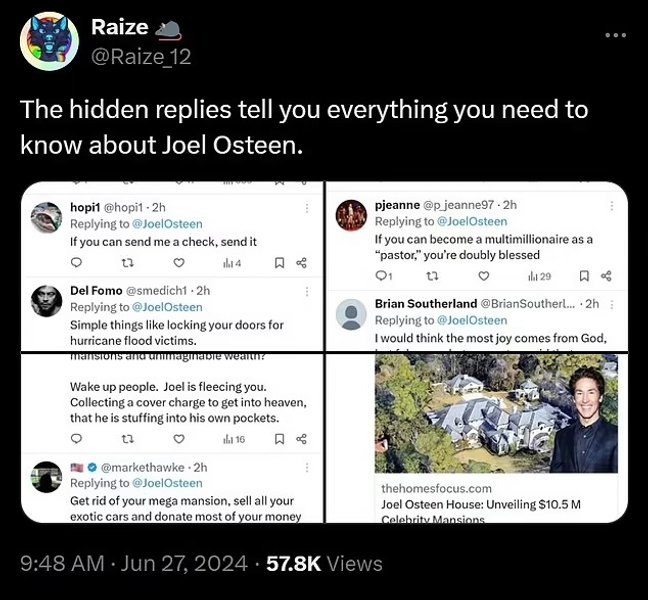Image resolution: width=648 pixels, height=600 pixels.
Task: Like hopi1's reply with the heart icon
Action: point(179,263)
